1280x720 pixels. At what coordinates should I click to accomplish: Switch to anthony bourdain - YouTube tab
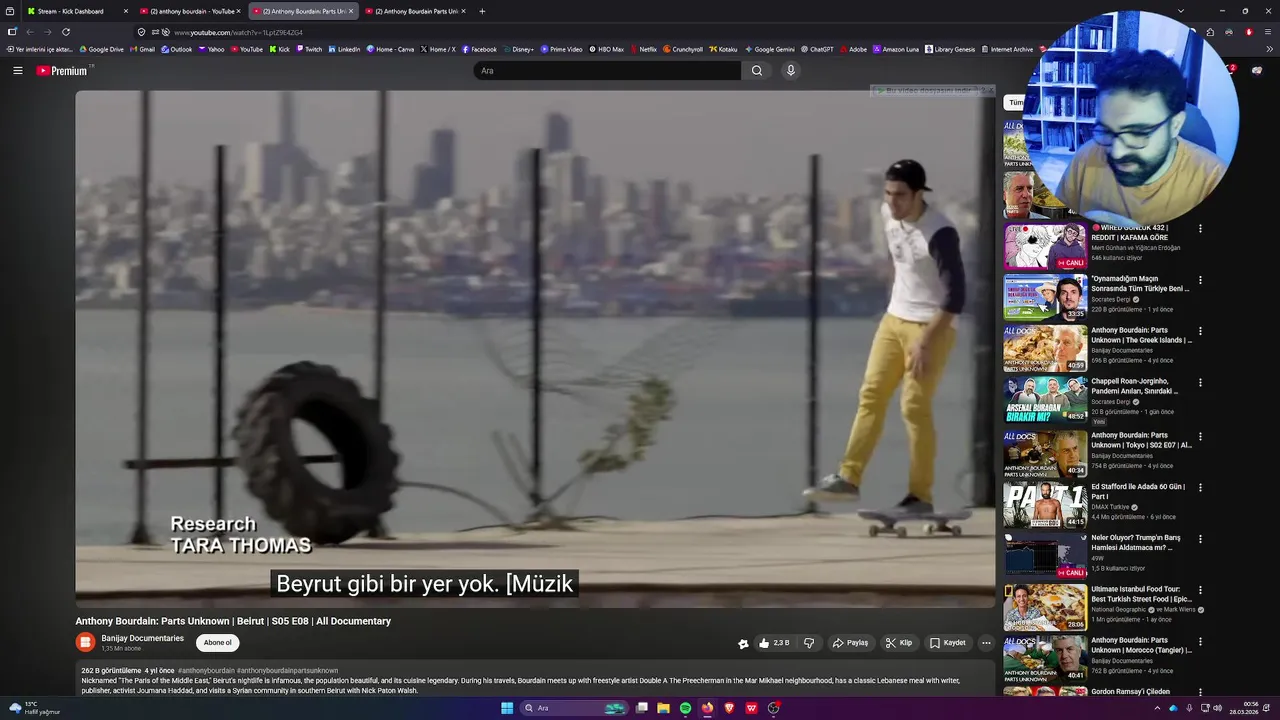[x=191, y=11]
